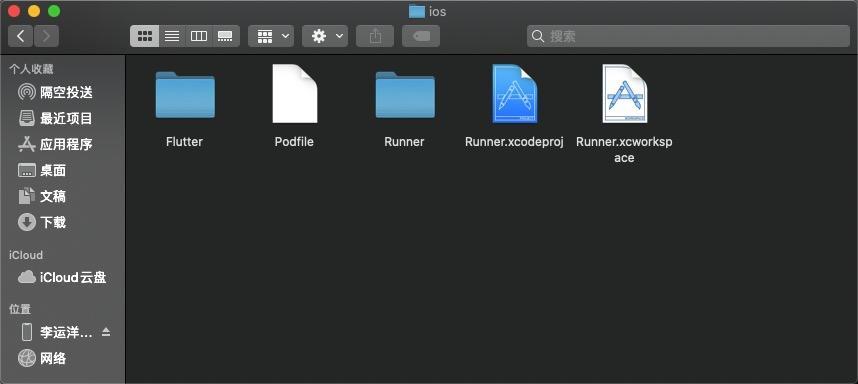Go back with the left chevron button
The height and width of the screenshot is (384, 858).
coord(21,36)
